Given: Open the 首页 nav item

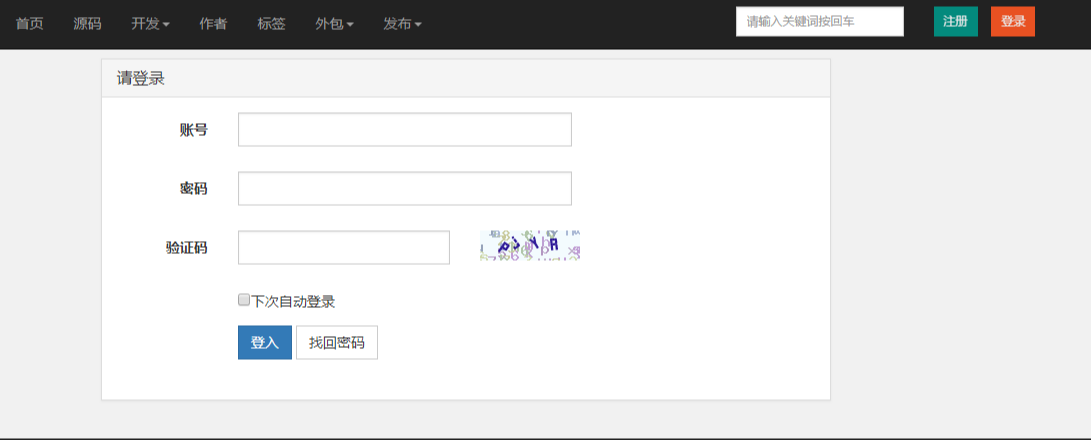Looking at the screenshot, I should (x=29, y=23).
